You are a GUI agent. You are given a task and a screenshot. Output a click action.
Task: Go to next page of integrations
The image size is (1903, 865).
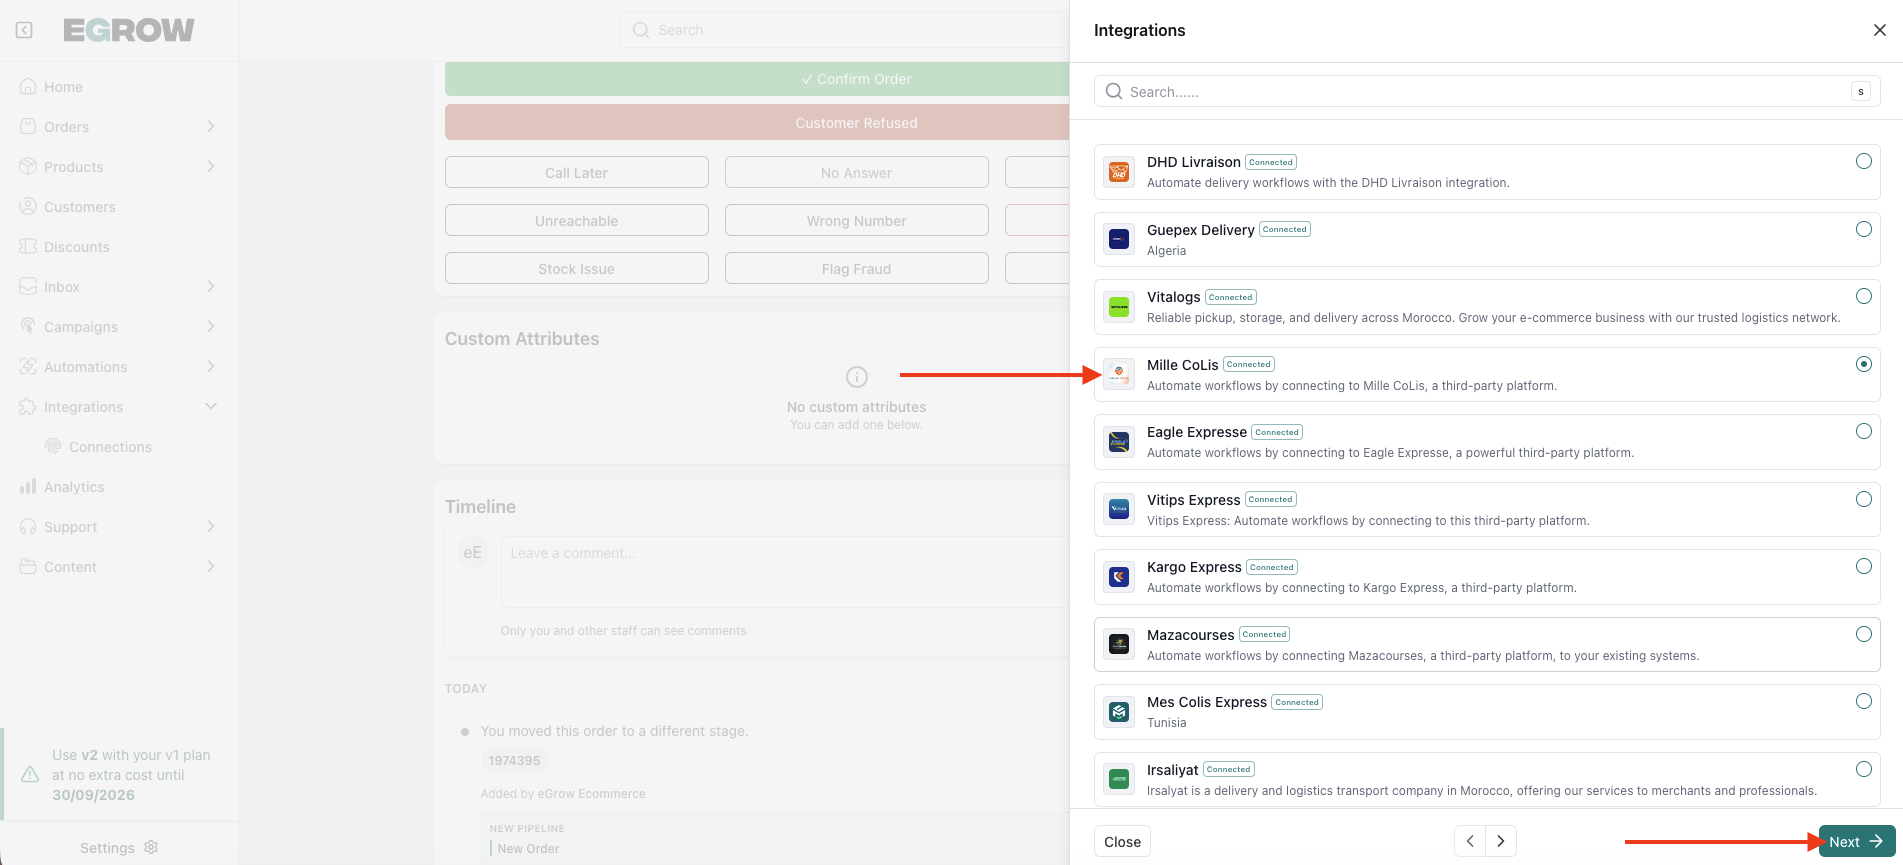click(x=1500, y=841)
